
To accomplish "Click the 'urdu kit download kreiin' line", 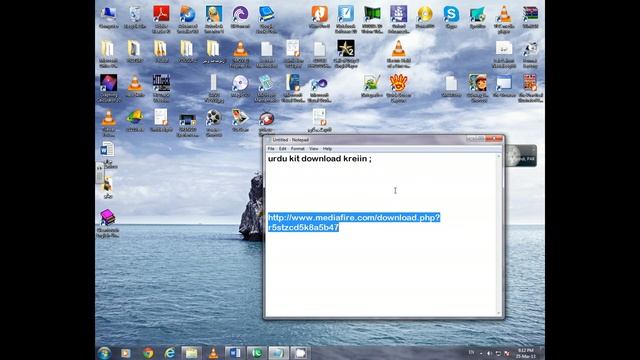I will (x=320, y=159).
